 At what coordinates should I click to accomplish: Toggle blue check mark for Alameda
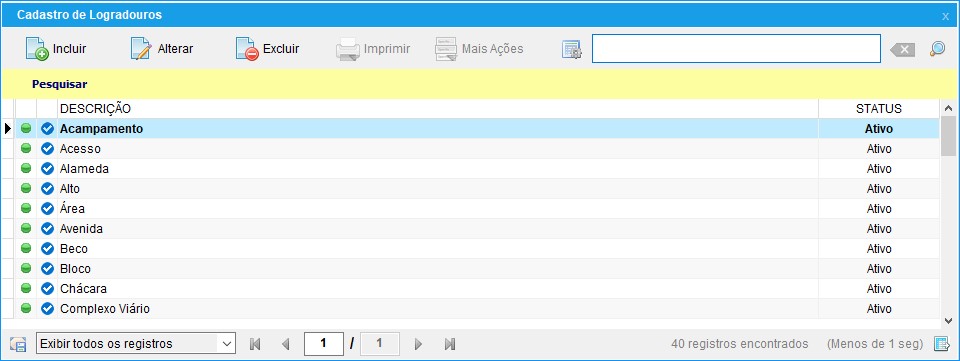pos(47,169)
